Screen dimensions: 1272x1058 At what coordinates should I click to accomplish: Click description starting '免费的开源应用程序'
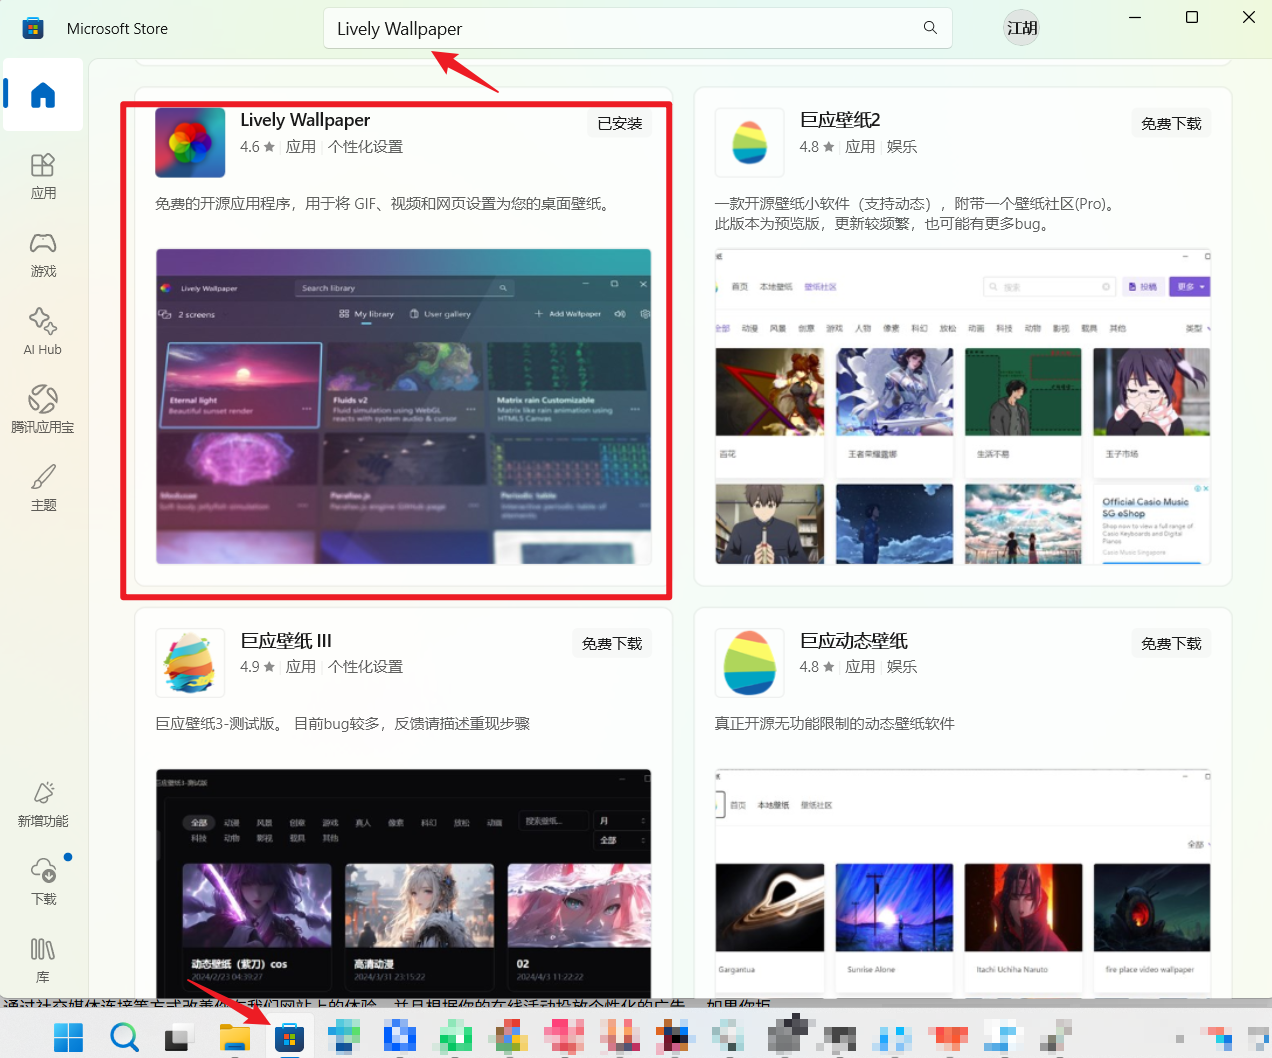coord(384,203)
